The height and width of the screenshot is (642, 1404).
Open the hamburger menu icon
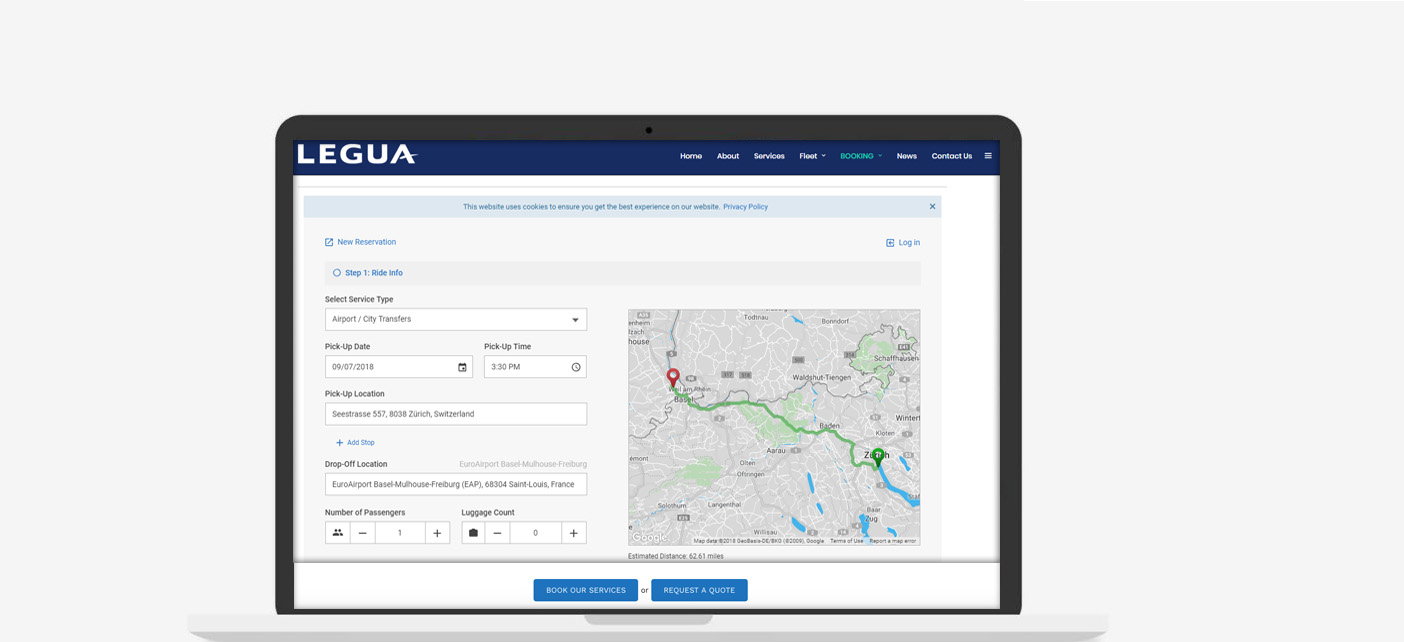pyautogui.click(x=988, y=156)
